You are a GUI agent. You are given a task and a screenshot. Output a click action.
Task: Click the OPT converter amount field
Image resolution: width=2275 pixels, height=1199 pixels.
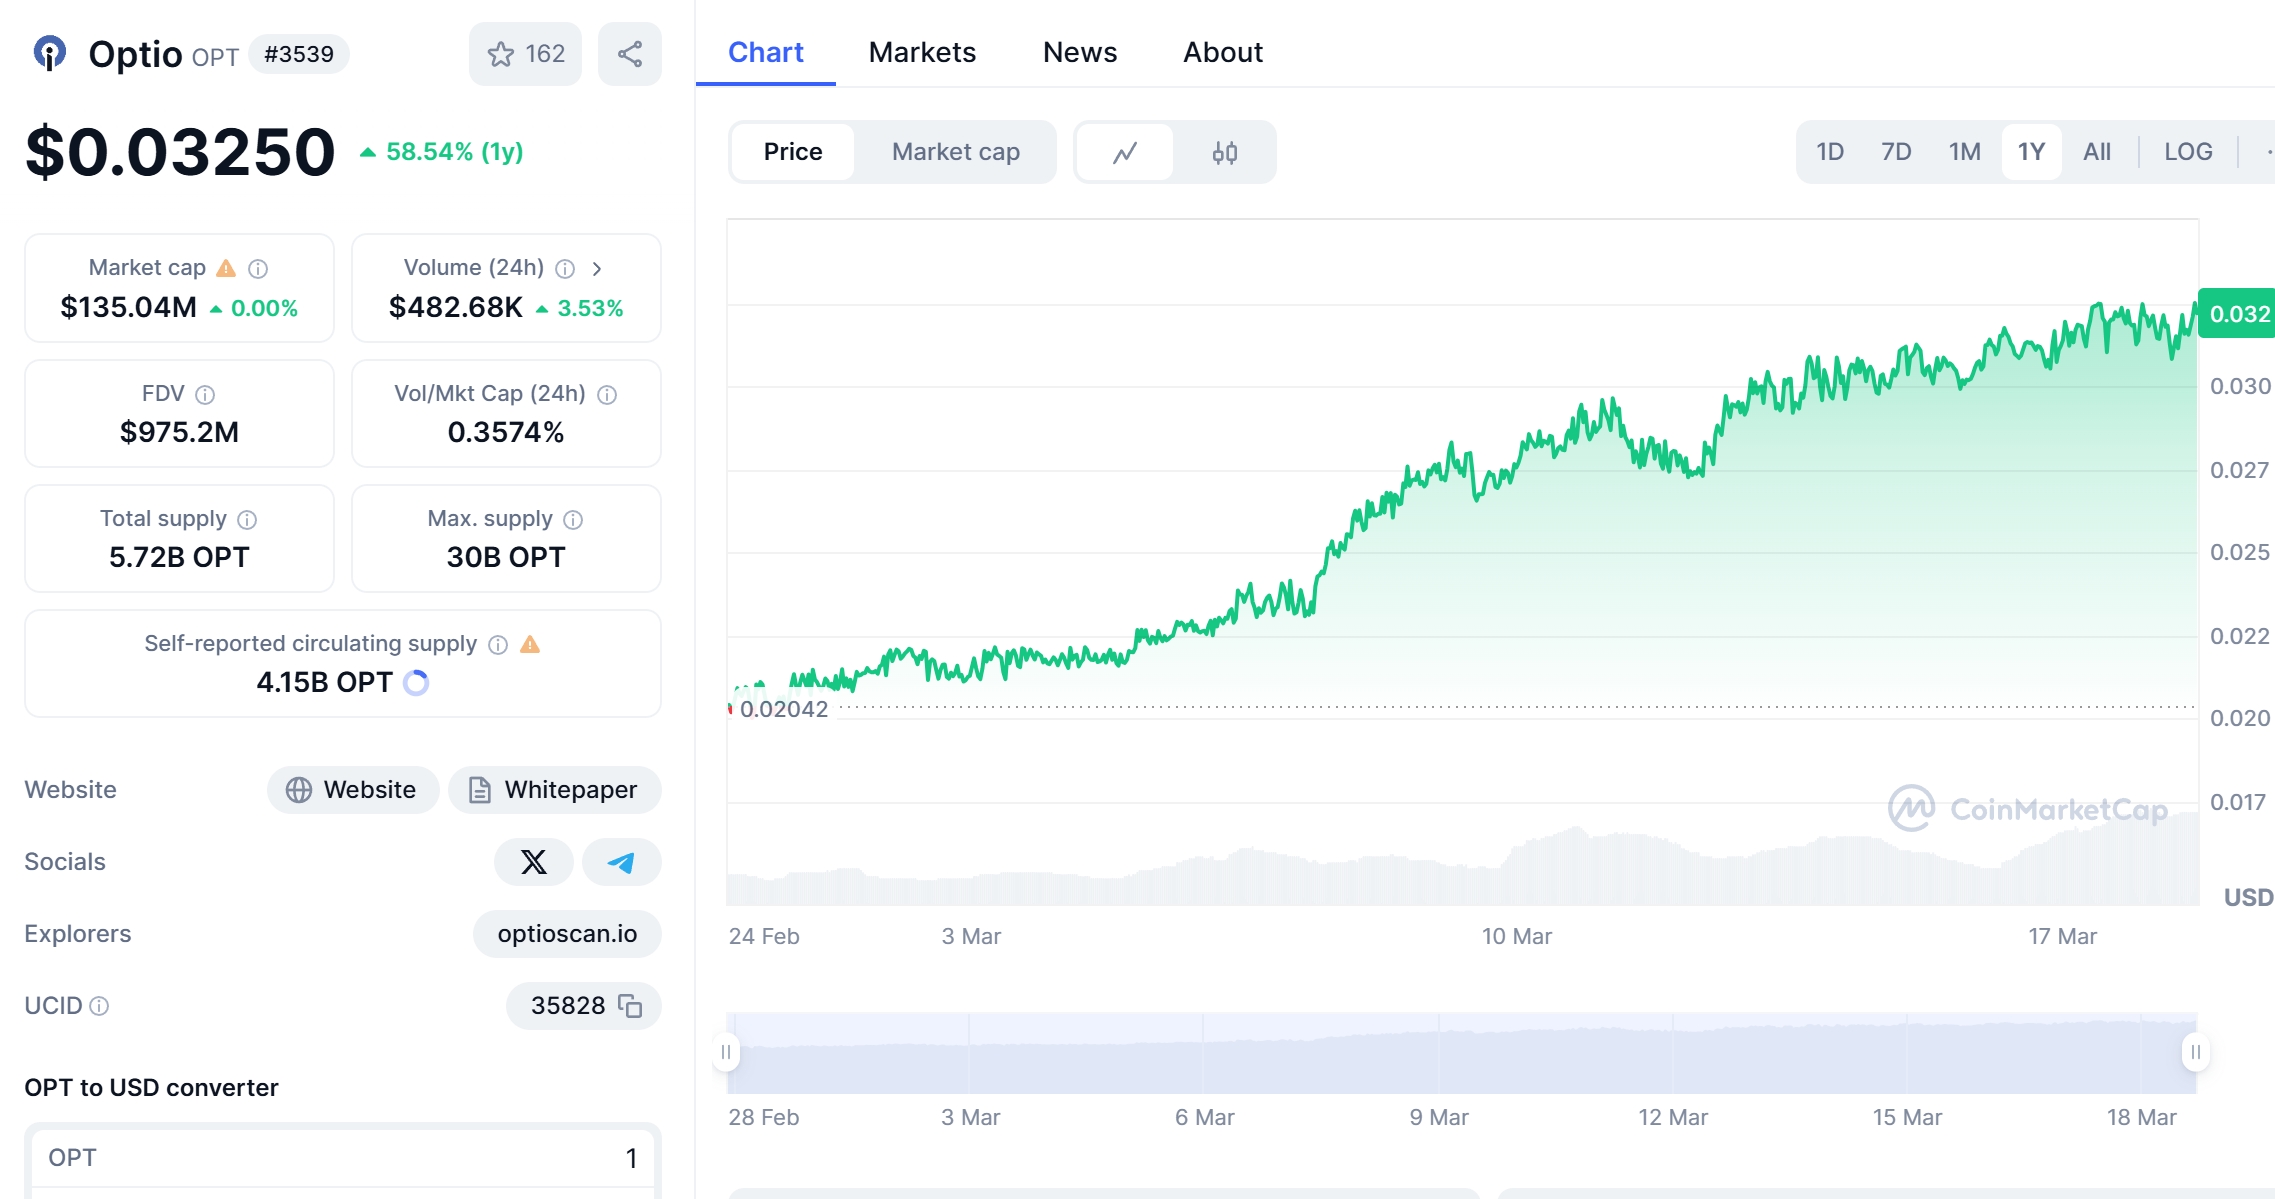(x=343, y=1158)
